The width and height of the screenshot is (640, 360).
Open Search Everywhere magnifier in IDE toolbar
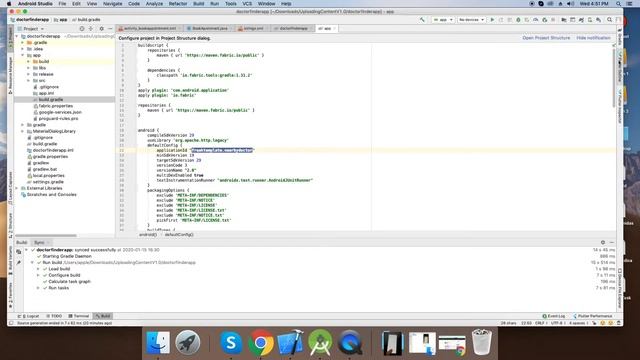[609, 20]
